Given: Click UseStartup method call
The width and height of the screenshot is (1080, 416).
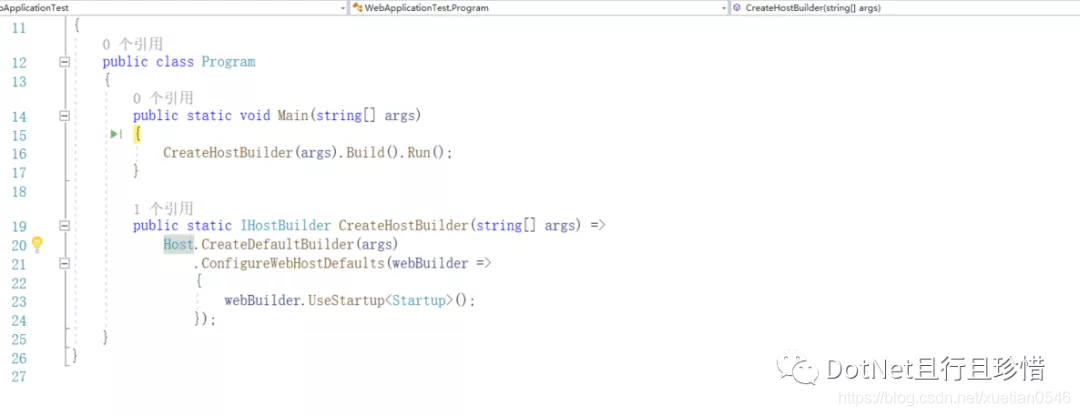Looking at the screenshot, I should coord(346,301).
